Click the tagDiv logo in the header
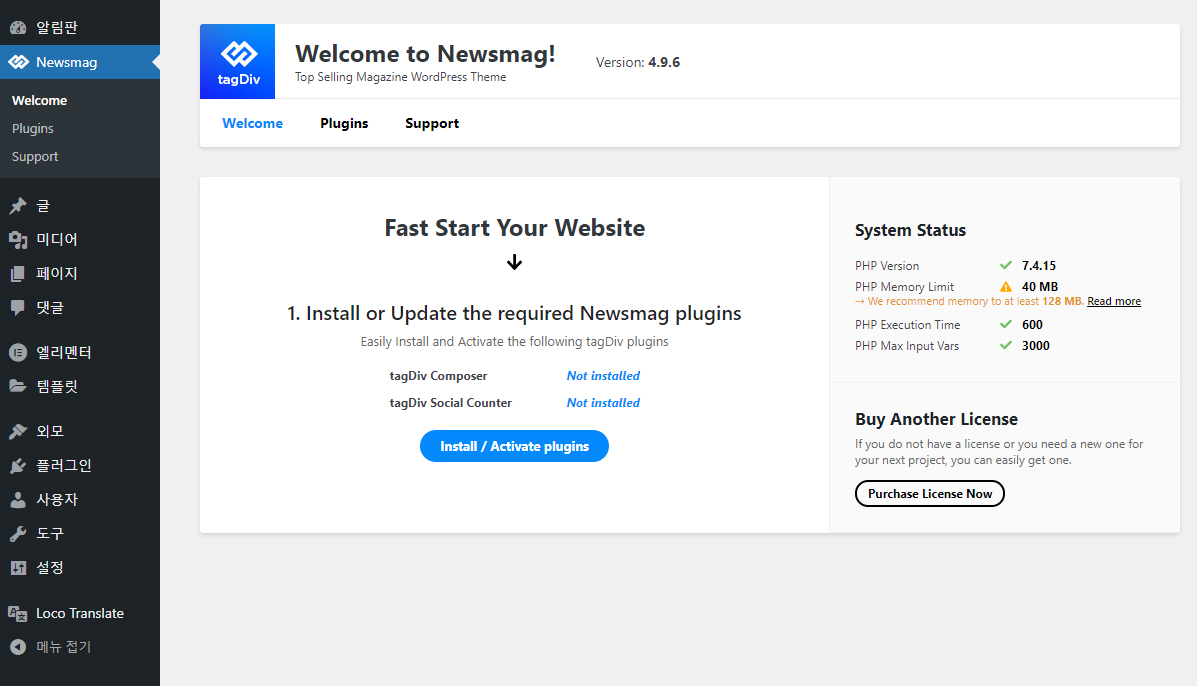Image resolution: width=1197 pixels, height=686 pixels. [237, 61]
